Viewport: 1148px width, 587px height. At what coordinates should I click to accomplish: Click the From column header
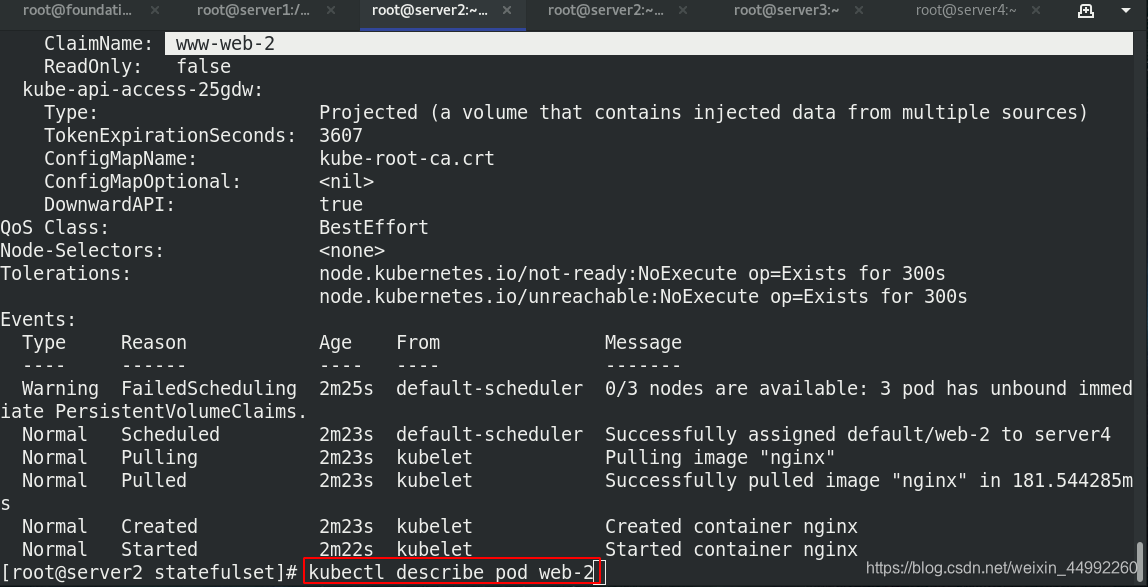pyautogui.click(x=418, y=343)
